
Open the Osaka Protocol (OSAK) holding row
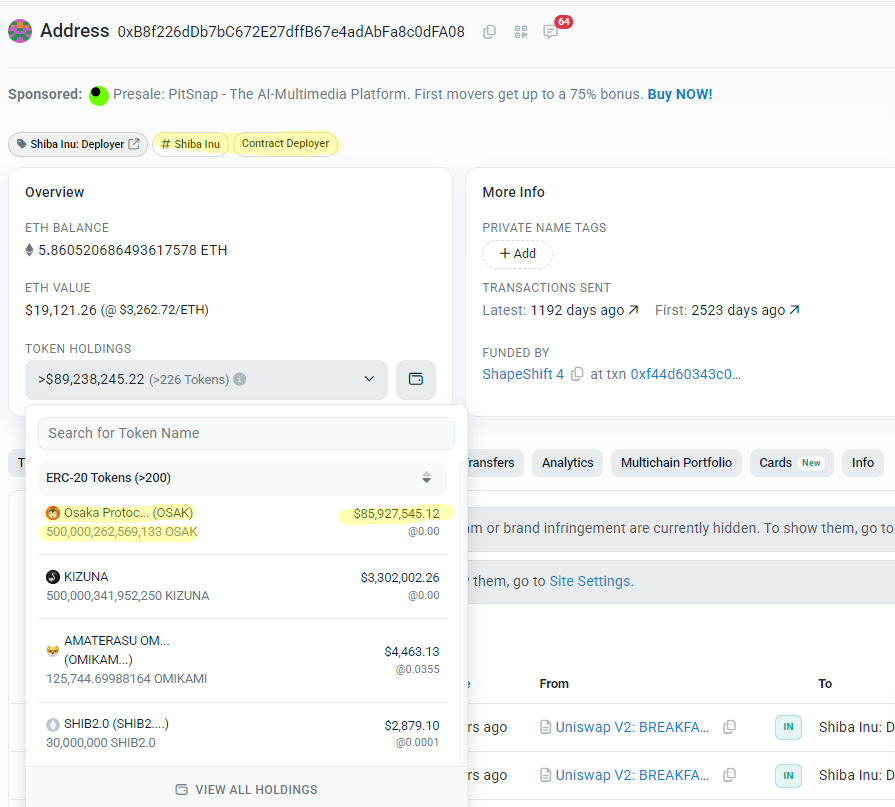tap(243, 522)
